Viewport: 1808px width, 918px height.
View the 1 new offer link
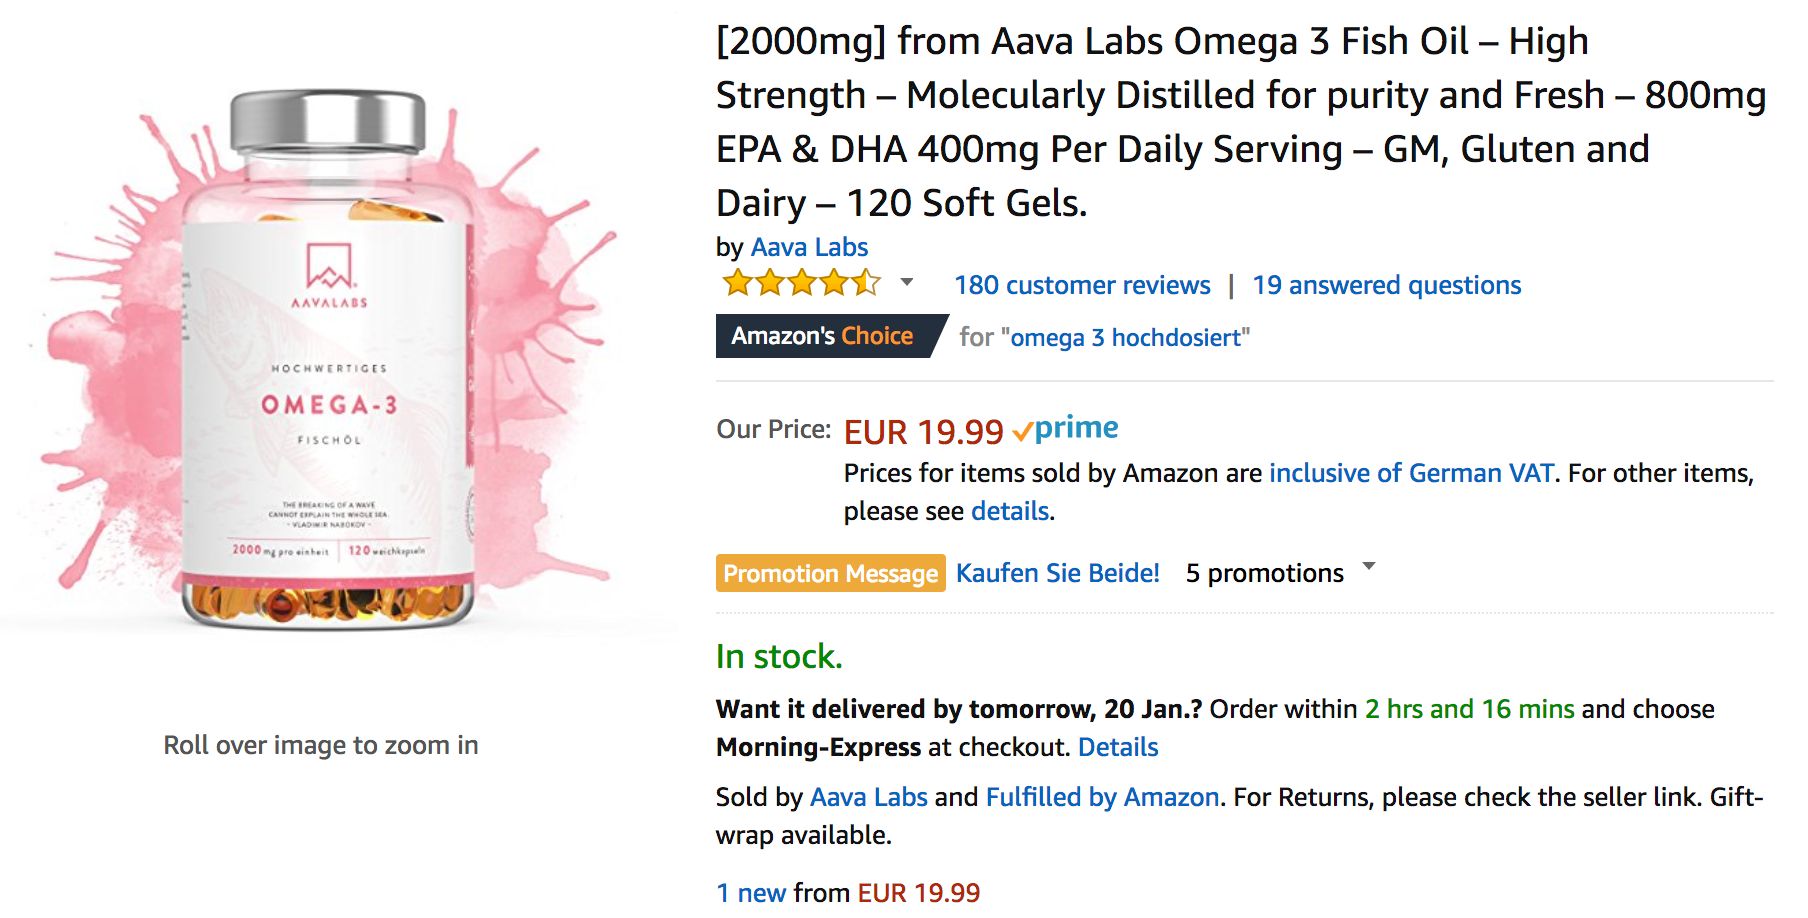pos(751,893)
